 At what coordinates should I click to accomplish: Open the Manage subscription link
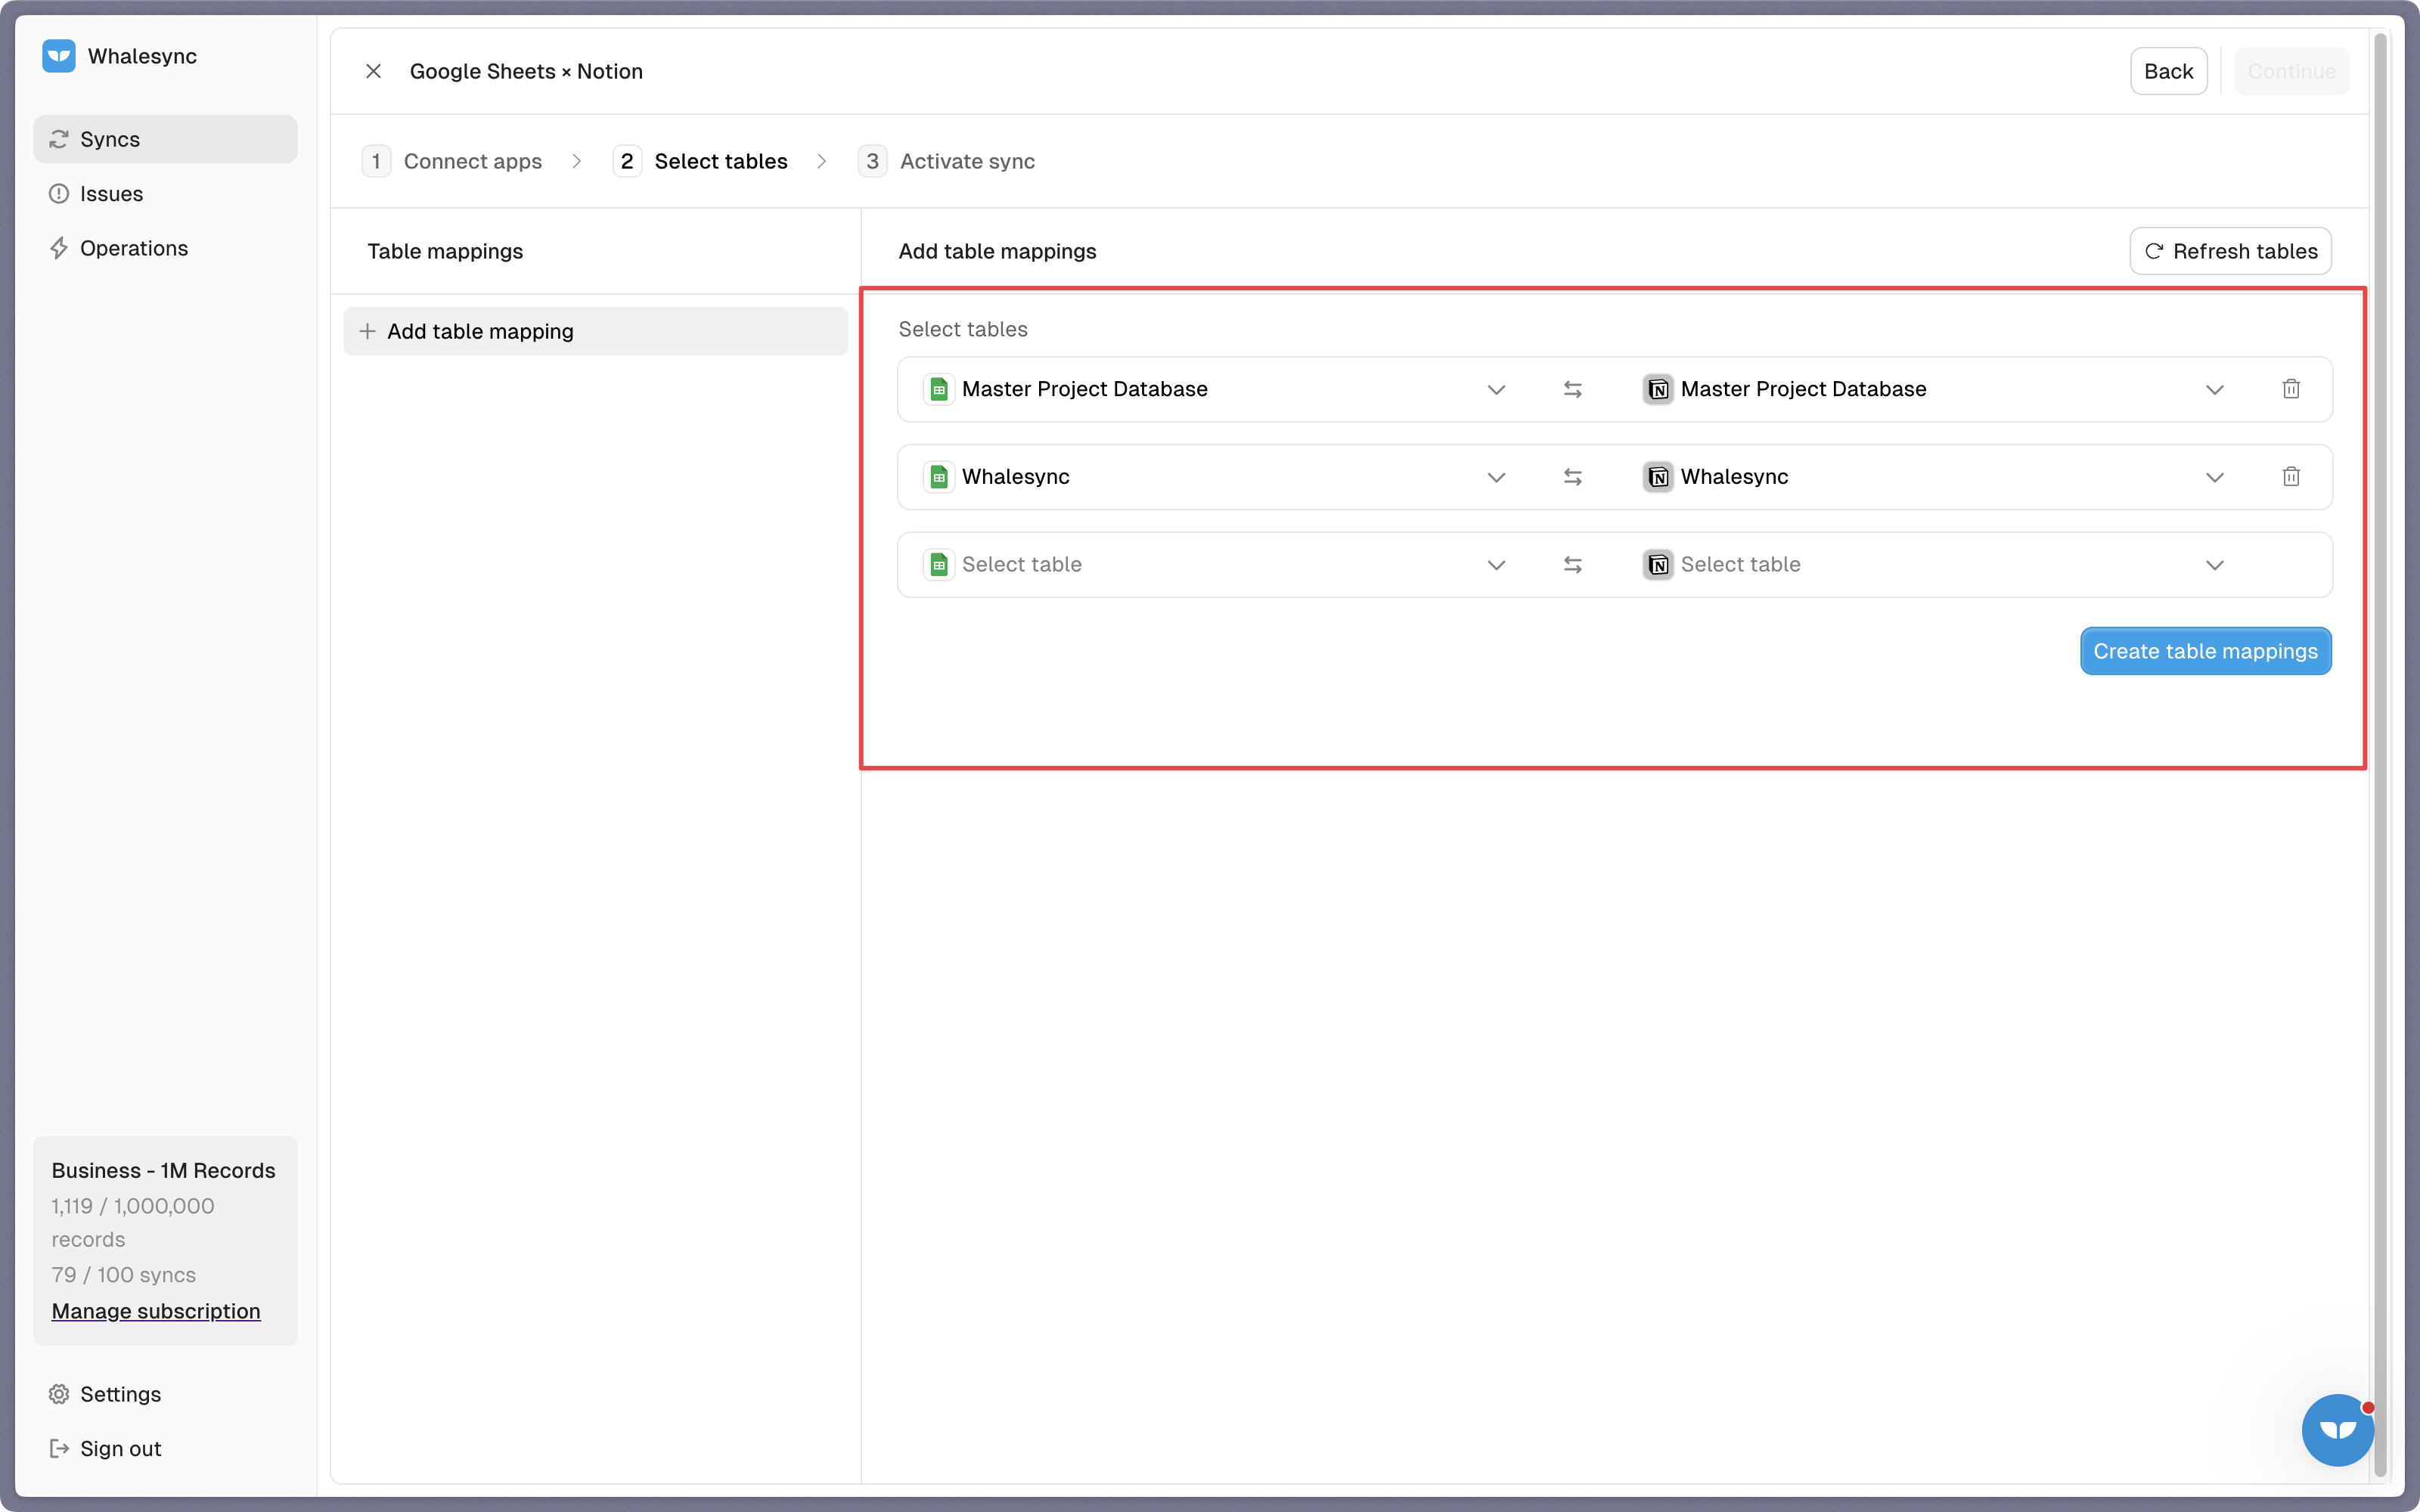click(x=156, y=1311)
